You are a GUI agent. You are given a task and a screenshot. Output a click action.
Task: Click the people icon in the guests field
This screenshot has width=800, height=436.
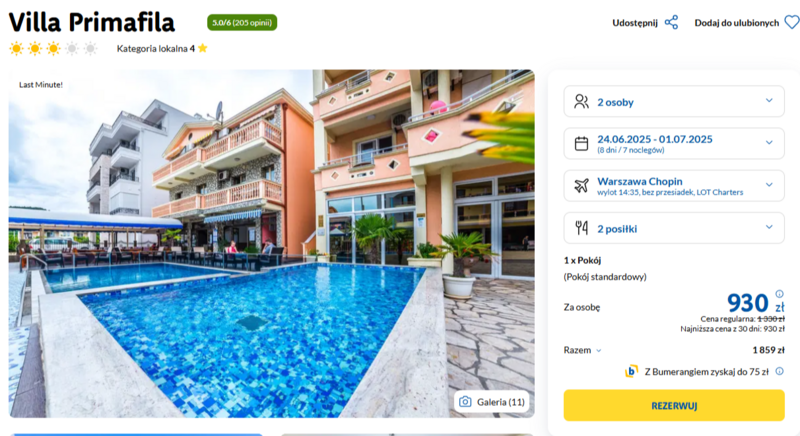[582, 101]
